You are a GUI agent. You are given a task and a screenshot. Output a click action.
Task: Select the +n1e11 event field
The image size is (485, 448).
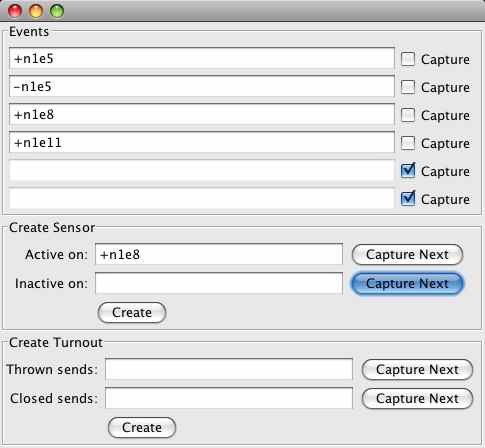pyautogui.click(x=202, y=143)
